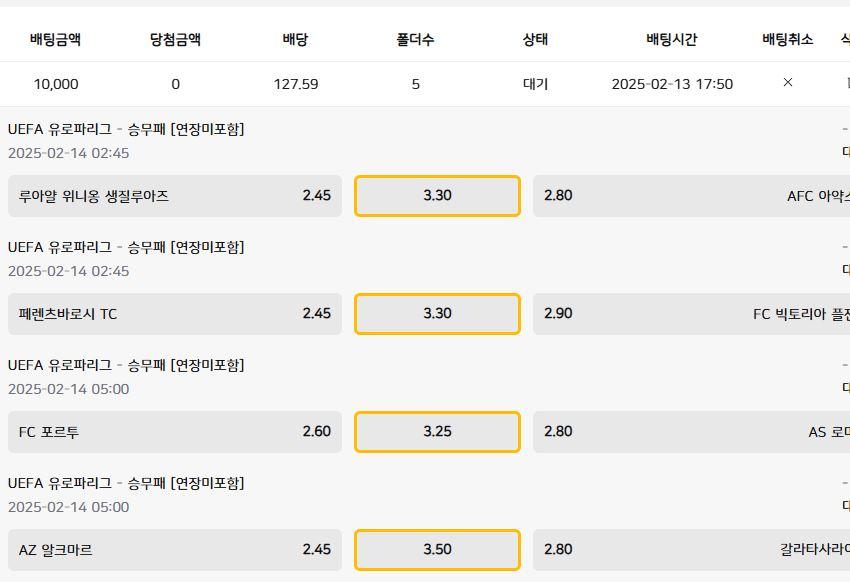The image size is (850, 582).
Task: Click the 상태 column header
Action: pyautogui.click(x=535, y=40)
